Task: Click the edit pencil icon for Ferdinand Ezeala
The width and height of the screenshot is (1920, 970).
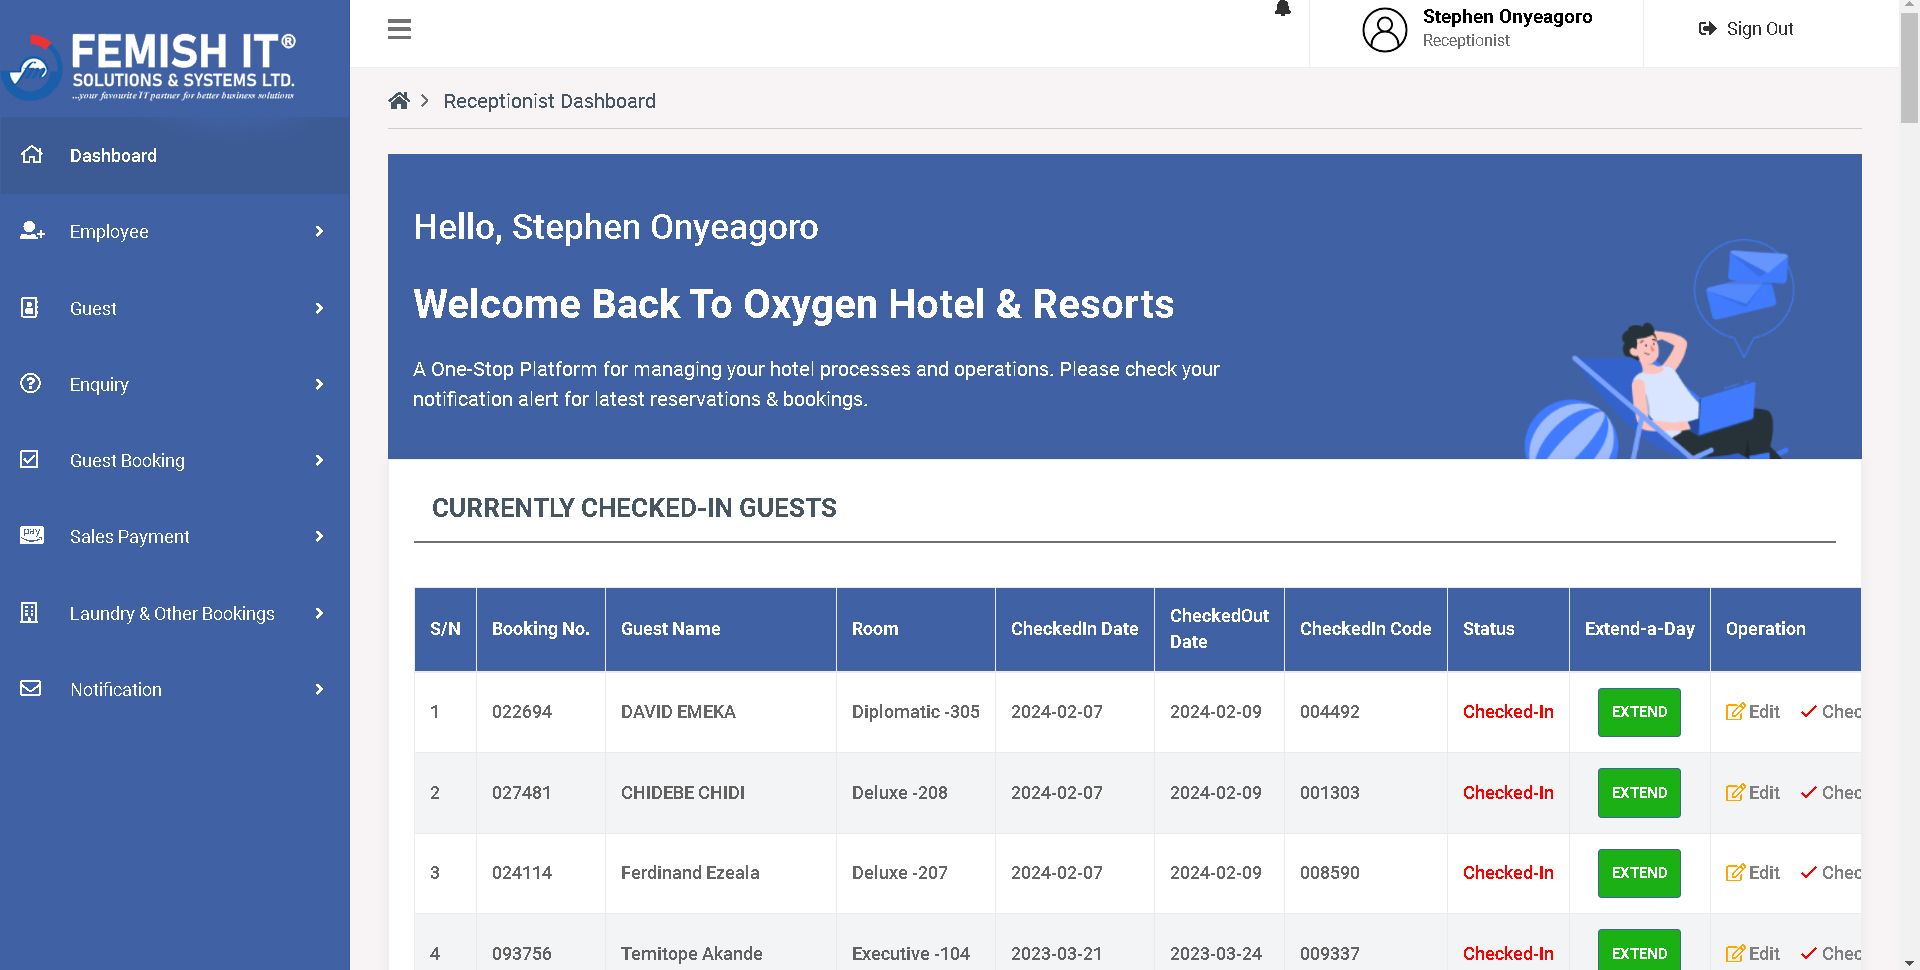Action: (x=1735, y=873)
